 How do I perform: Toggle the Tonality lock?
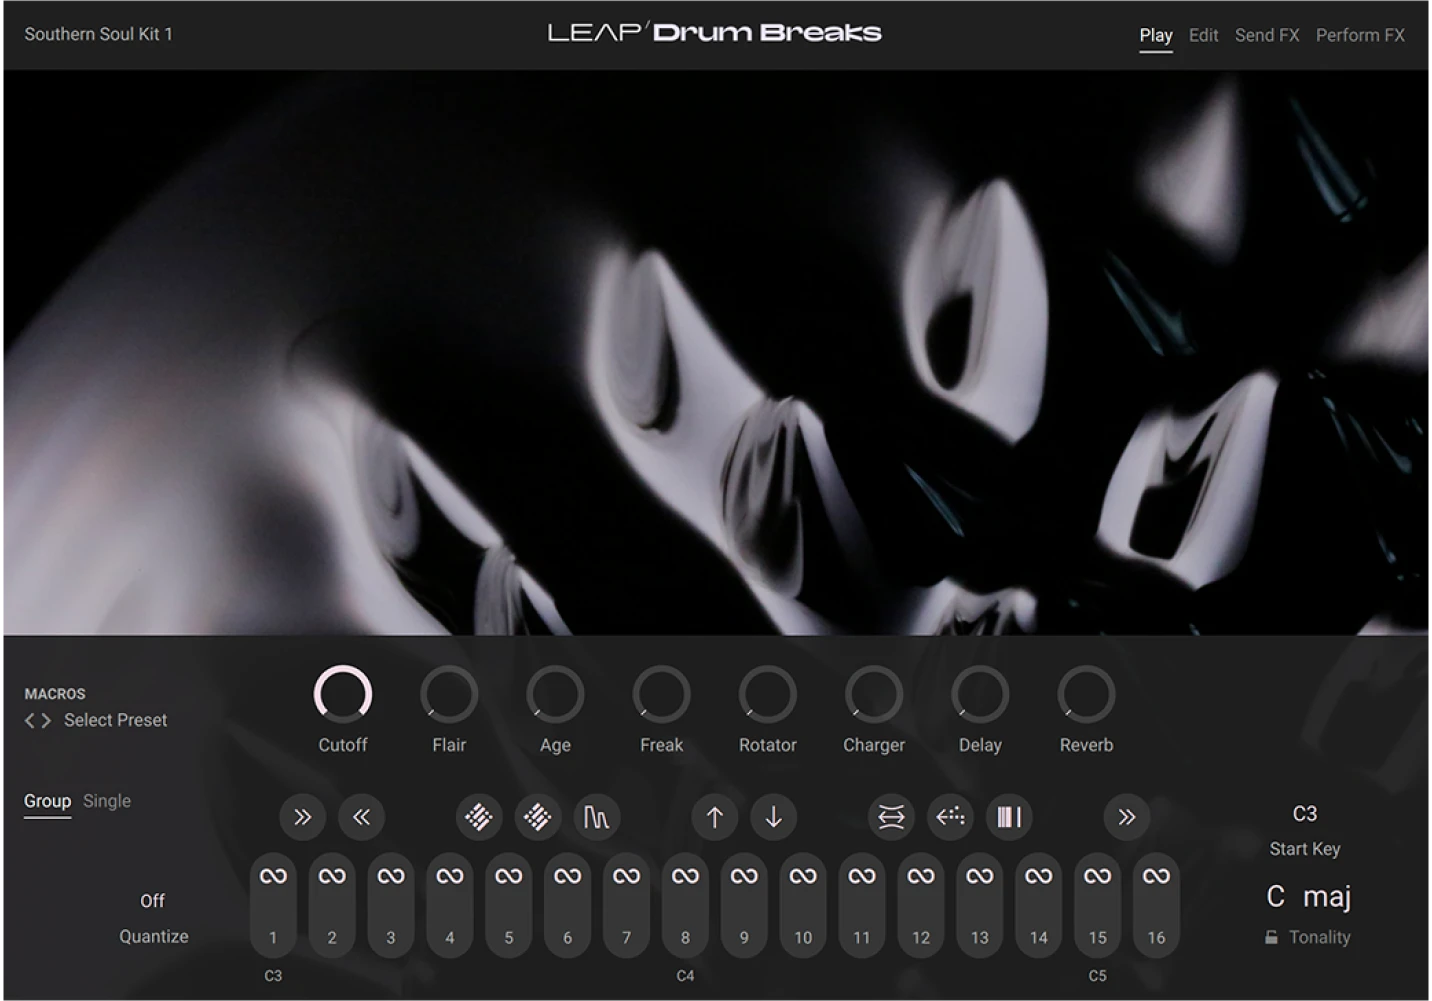(1271, 937)
